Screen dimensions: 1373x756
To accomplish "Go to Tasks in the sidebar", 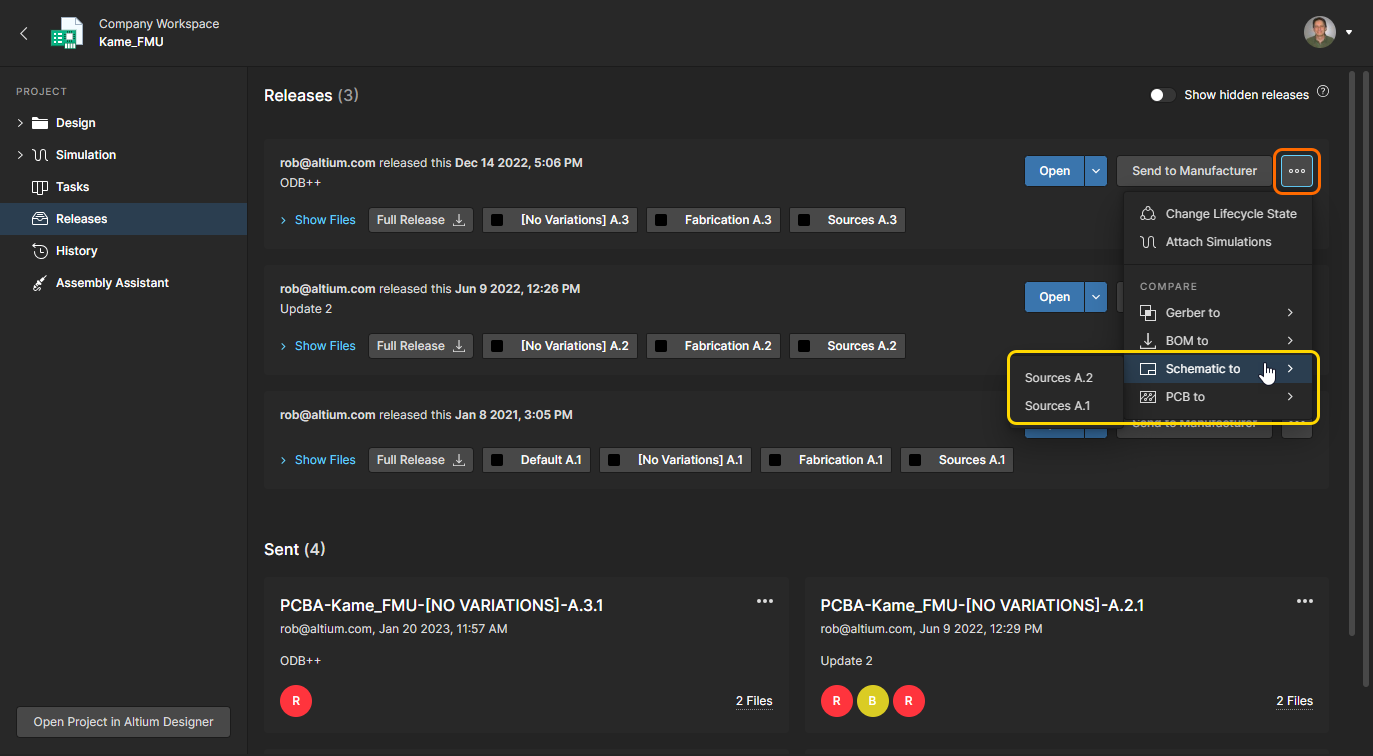I will [x=73, y=187].
